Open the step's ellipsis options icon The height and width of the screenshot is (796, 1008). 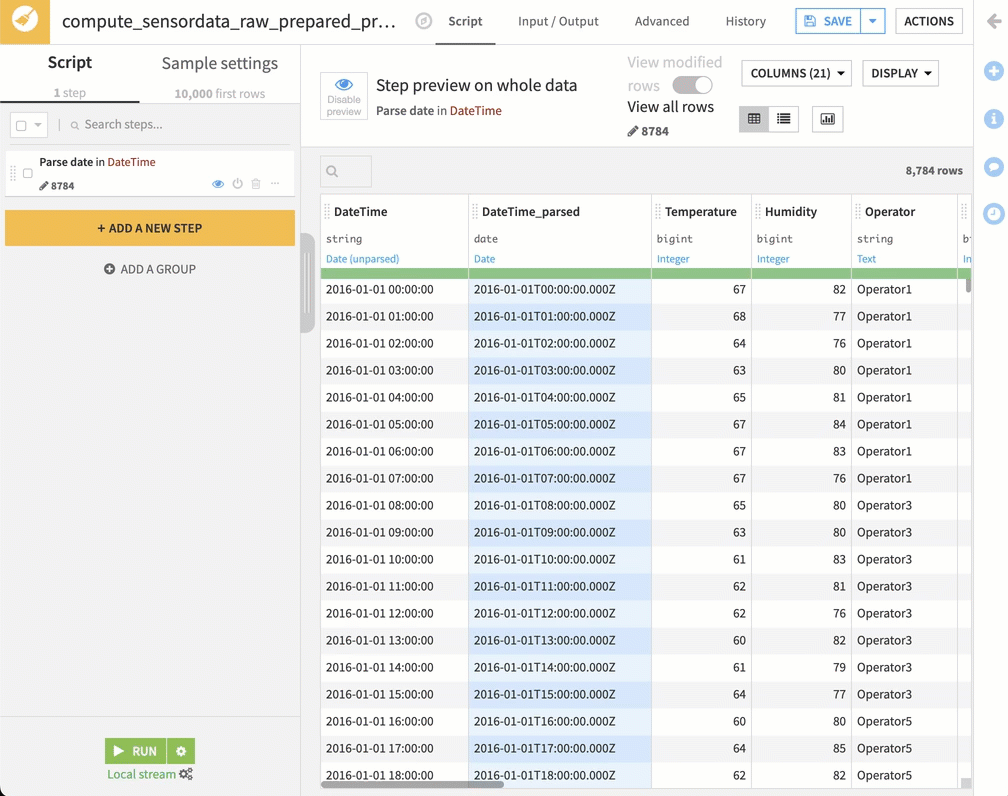(276, 183)
